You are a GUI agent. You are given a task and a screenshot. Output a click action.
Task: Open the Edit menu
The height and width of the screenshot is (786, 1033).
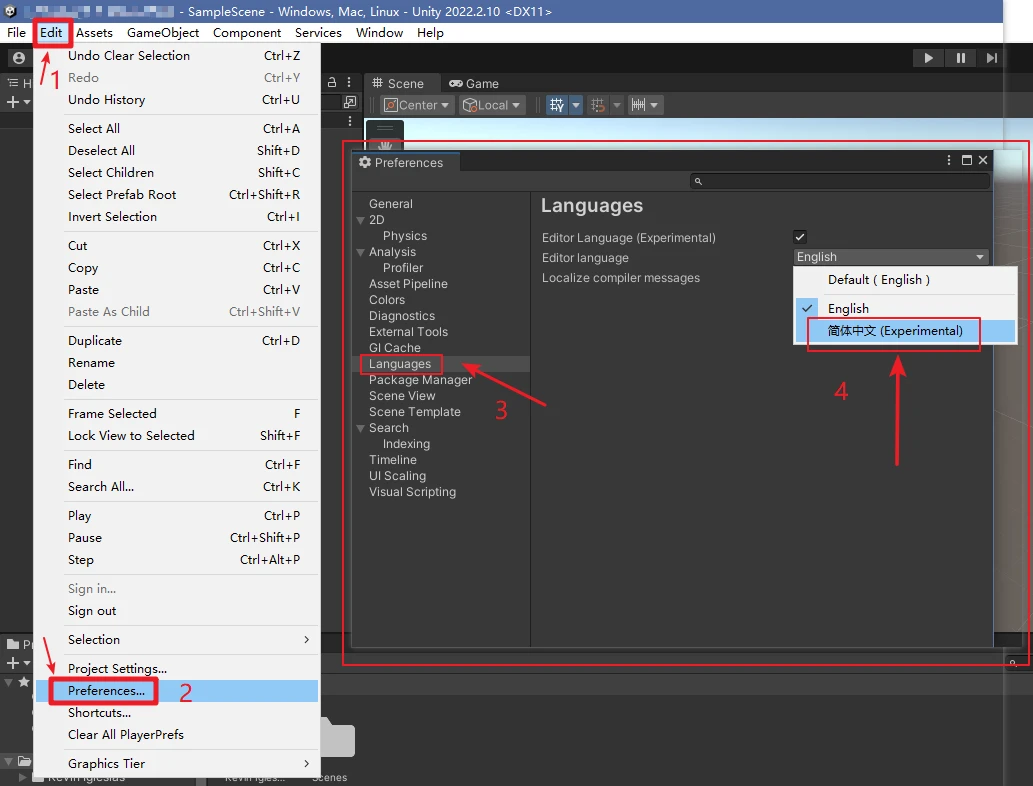point(51,32)
